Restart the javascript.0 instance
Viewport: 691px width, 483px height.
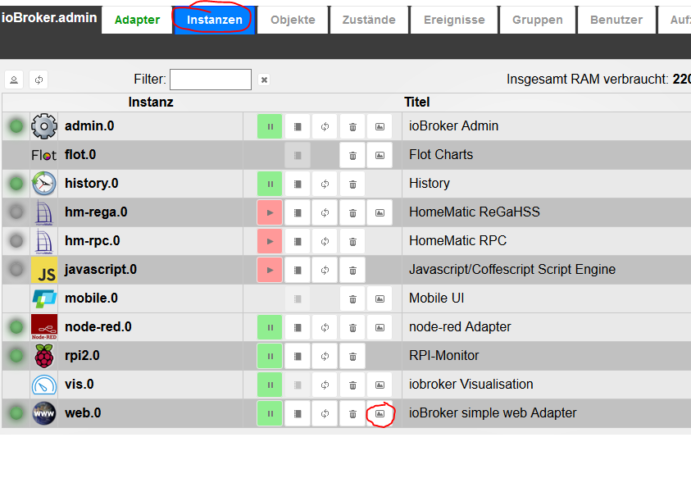point(325,270)
